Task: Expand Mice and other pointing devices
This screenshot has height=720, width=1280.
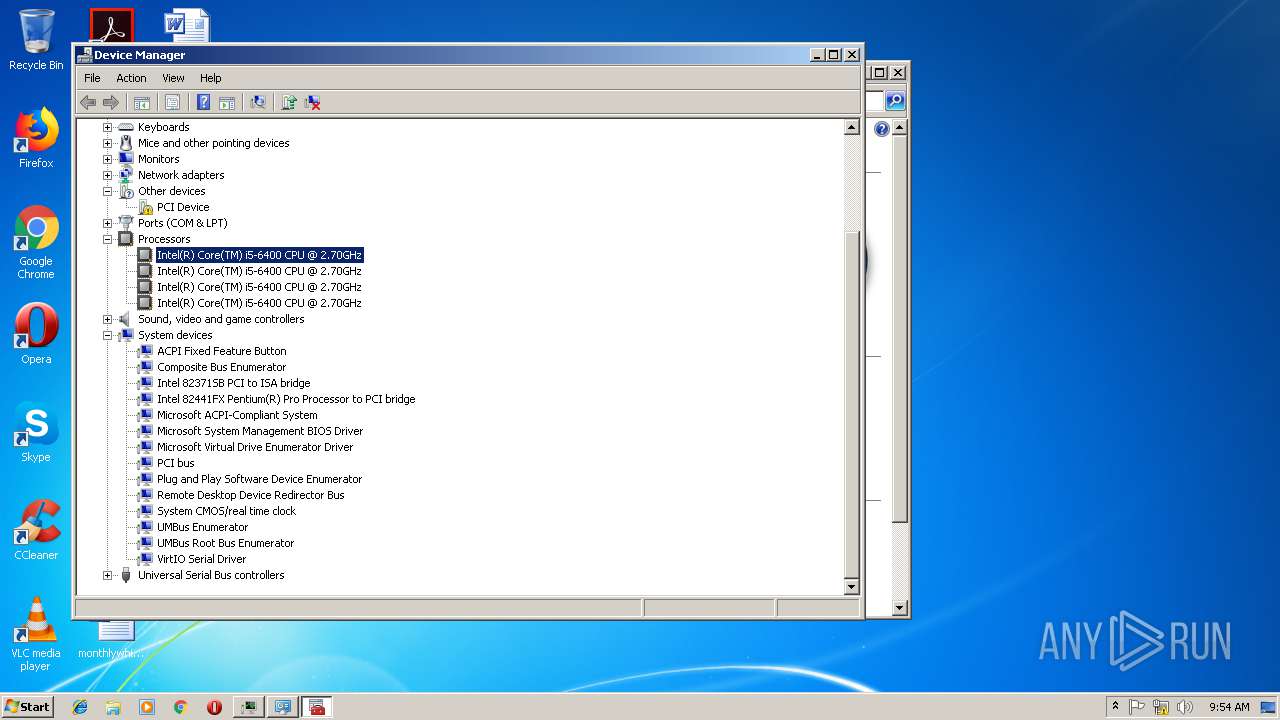Action: tap(108, 143)
